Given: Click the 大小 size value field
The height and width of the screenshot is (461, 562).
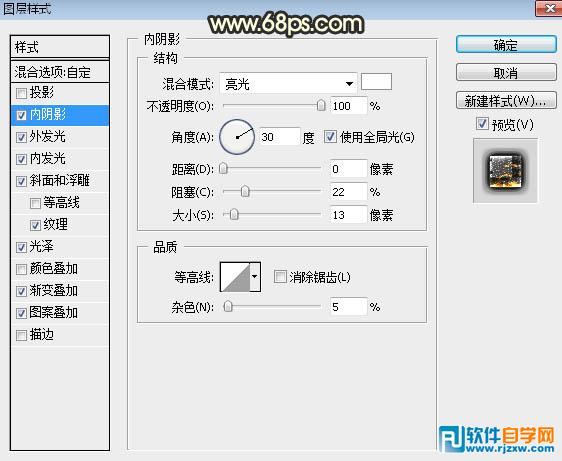Looking at the screenshot, I should [349, 215].
